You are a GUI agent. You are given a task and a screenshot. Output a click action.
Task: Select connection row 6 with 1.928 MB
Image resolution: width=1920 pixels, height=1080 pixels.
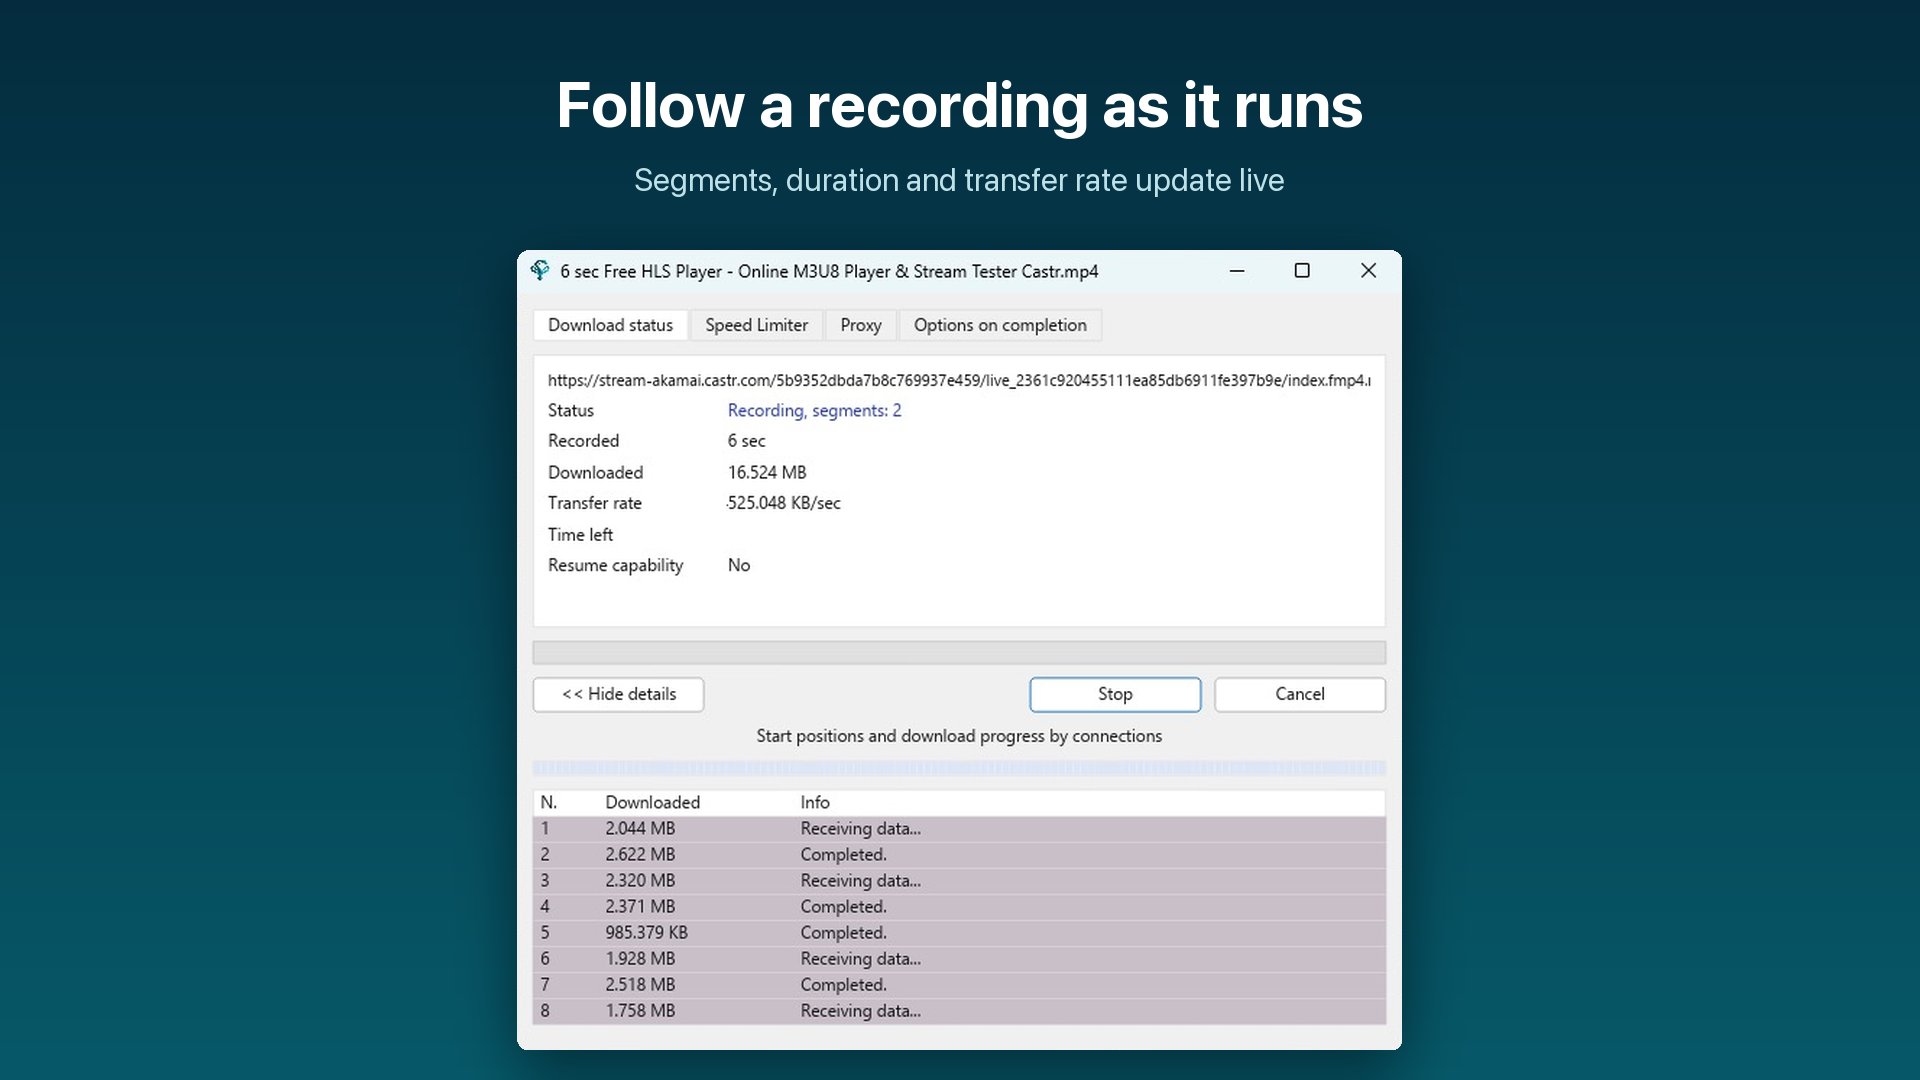click(959, 958)
